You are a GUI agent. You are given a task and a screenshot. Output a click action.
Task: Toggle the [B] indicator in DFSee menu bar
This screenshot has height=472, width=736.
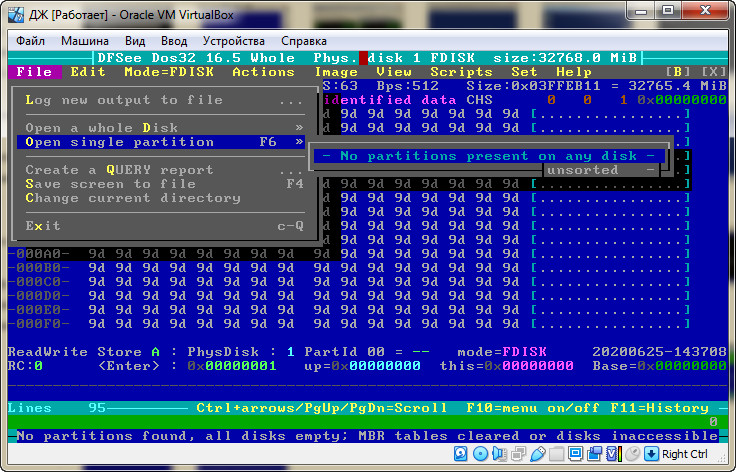679,72
